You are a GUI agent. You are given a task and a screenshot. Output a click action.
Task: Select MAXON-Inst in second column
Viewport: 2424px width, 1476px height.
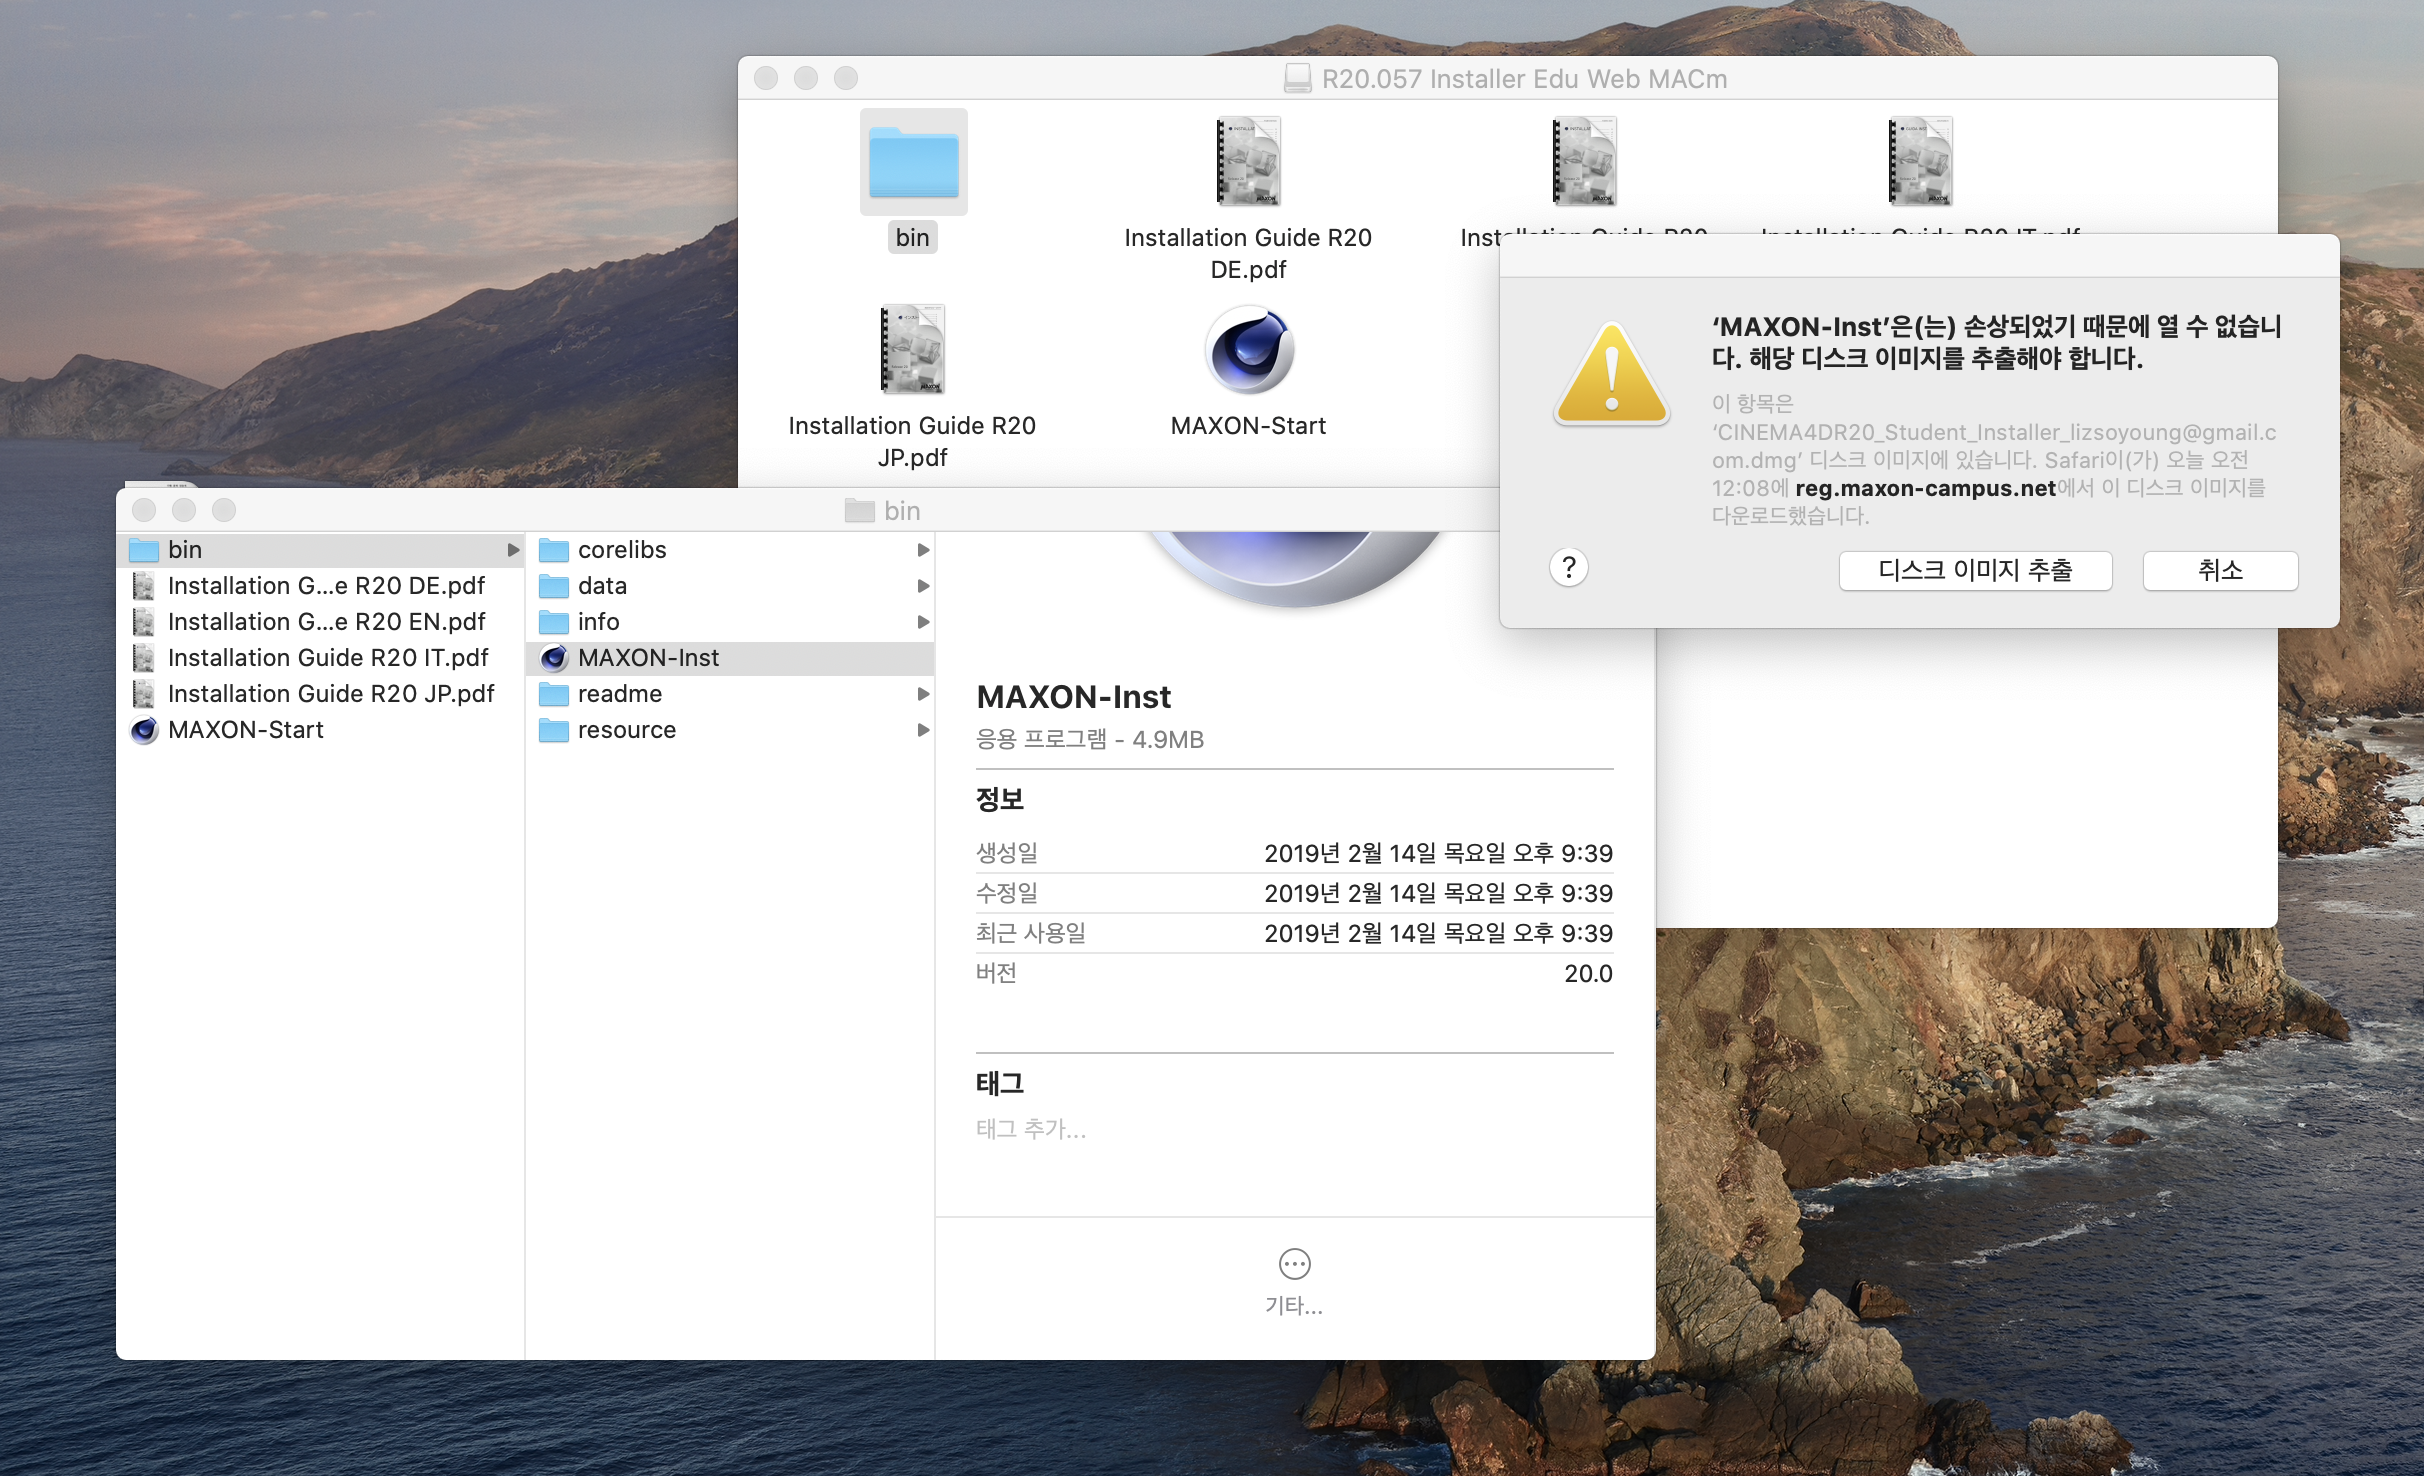pos(730,658)
